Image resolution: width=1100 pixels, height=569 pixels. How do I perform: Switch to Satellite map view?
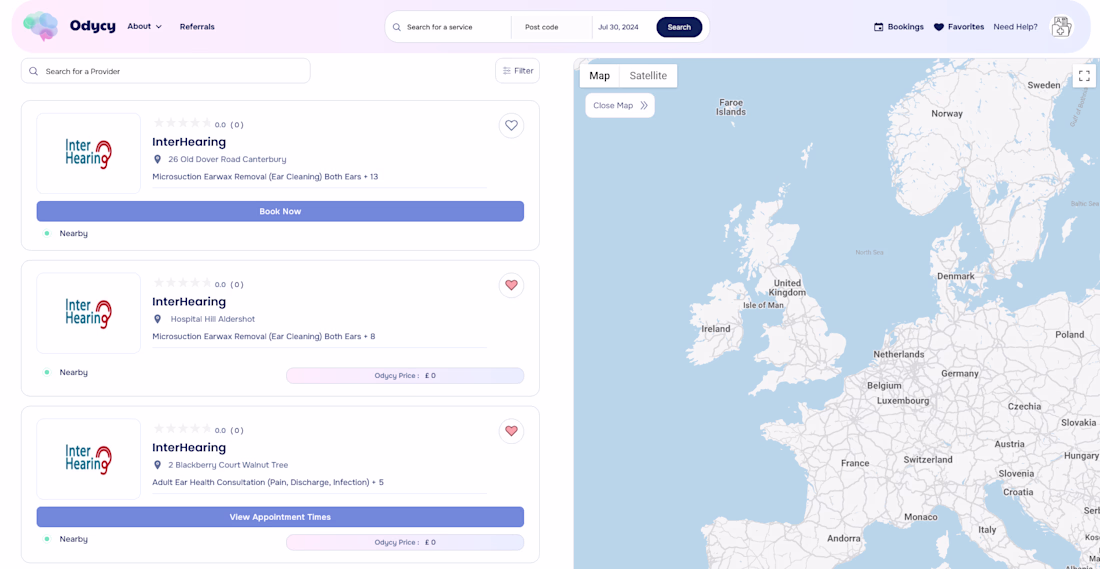(x=648, y=76)
